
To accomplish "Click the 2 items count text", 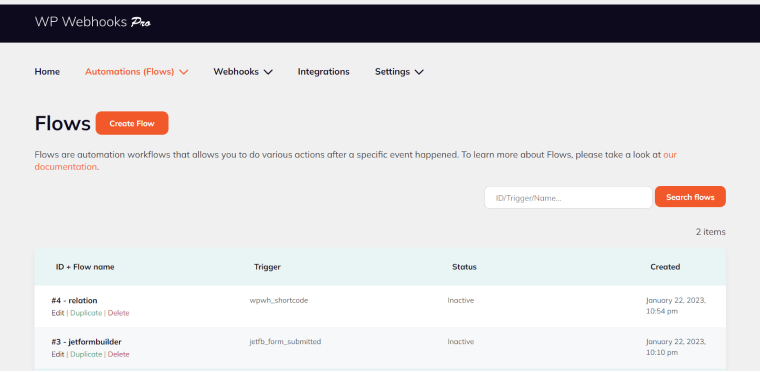I will pyautogui.click(x=711, y=232).
